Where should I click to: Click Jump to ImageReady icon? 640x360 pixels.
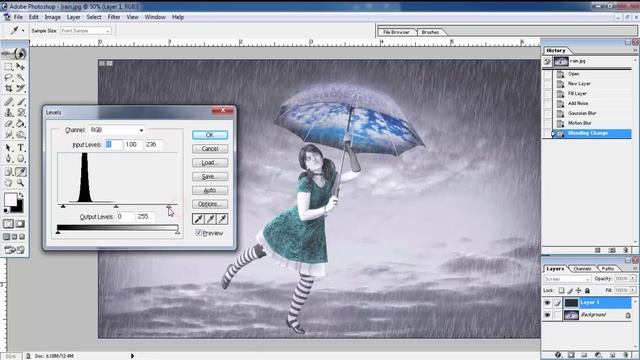[14, 250]
